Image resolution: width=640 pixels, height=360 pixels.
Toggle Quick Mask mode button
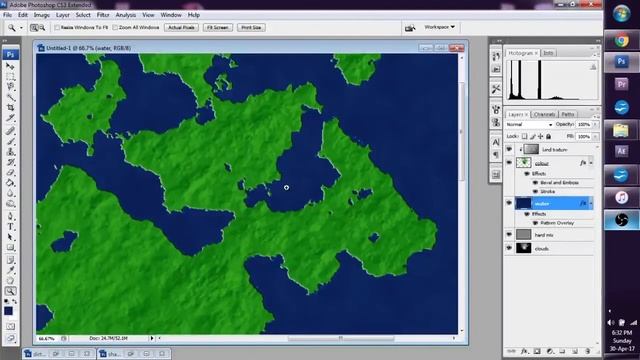pyautogui.click(x=10, y=327)
